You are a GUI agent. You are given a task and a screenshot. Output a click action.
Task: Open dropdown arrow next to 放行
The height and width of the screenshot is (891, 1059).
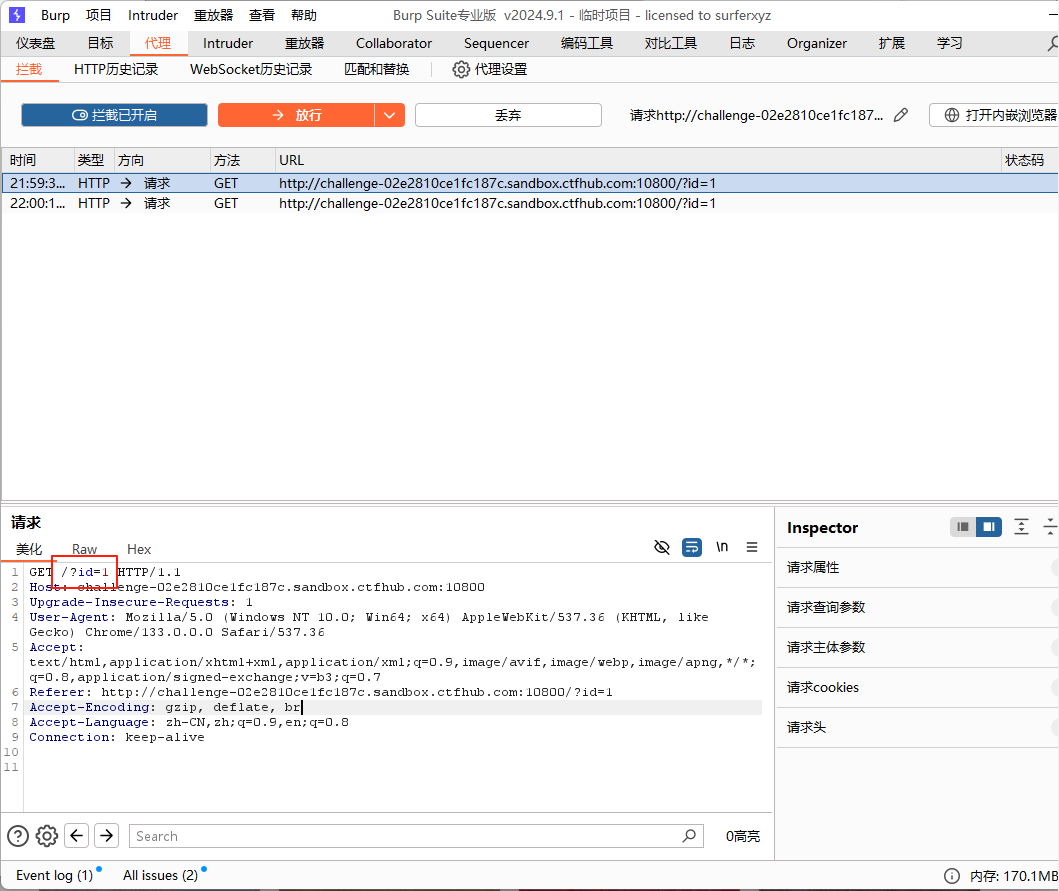coord(390,115)
